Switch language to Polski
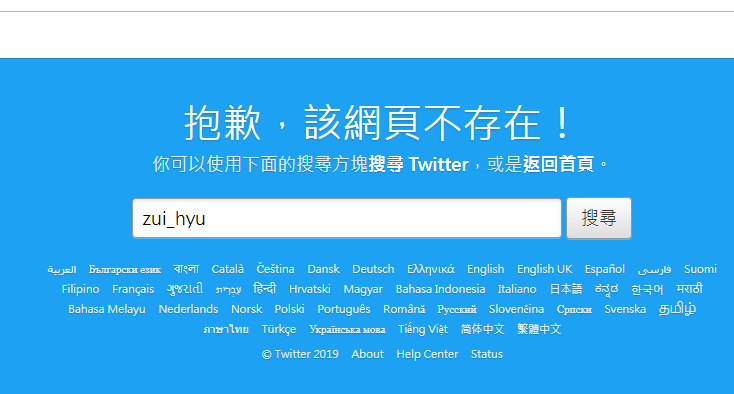Viewport: 734px width, 394px height. (289, 309)
